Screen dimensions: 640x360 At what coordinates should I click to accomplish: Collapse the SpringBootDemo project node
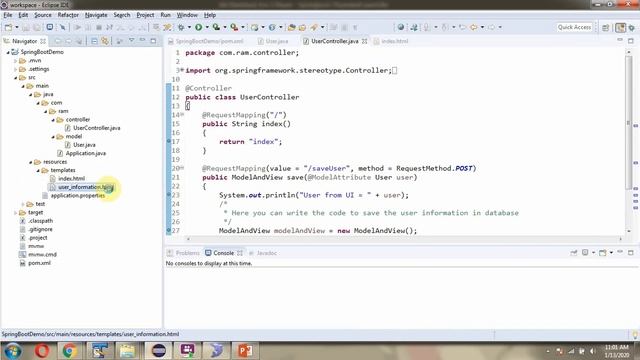[x=8, y=52]
